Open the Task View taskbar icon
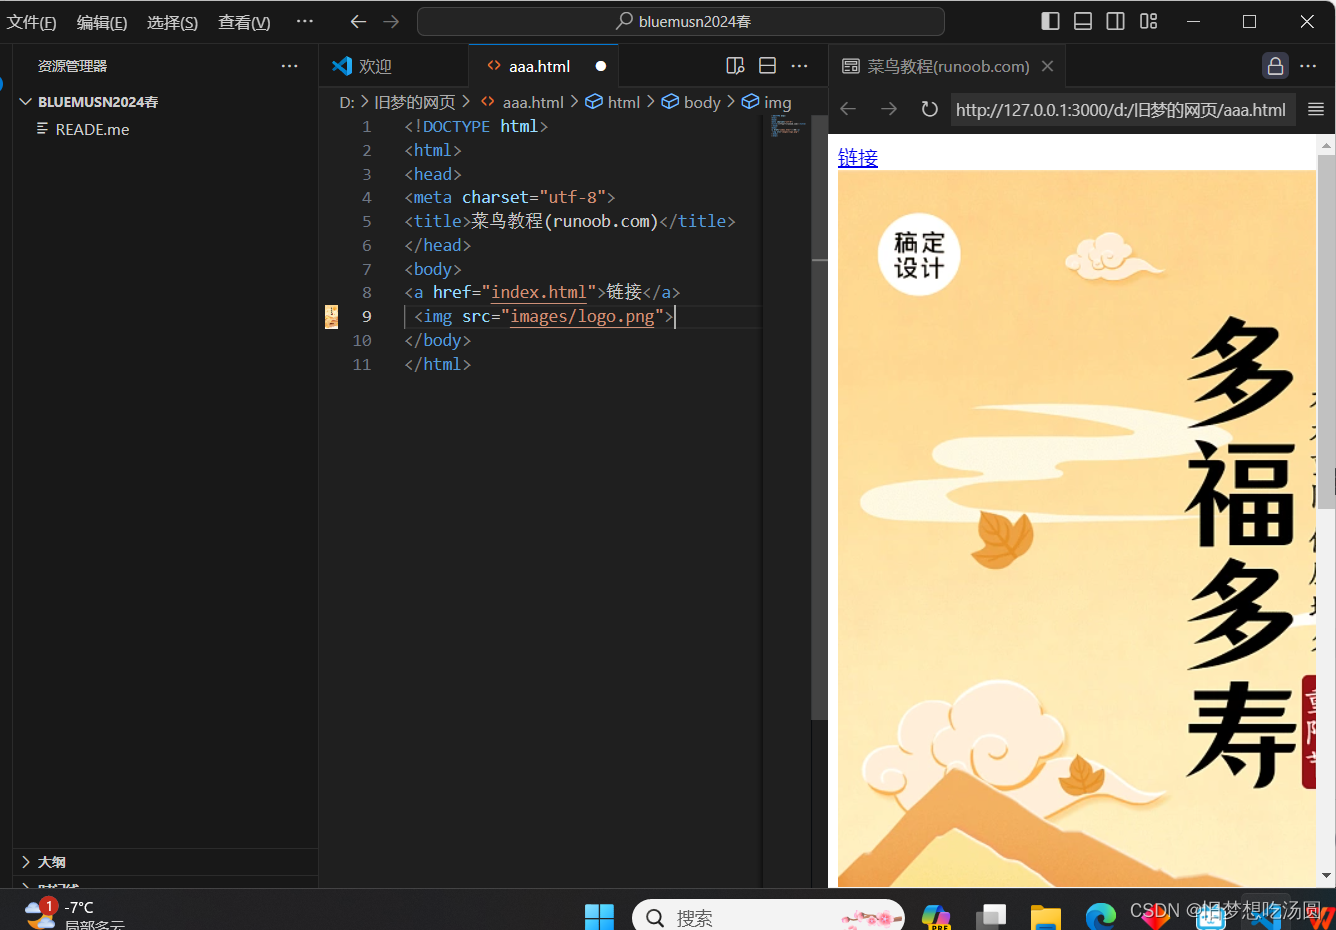The width and height of the screenshot is (1336, 930). (x=991, y=916)
